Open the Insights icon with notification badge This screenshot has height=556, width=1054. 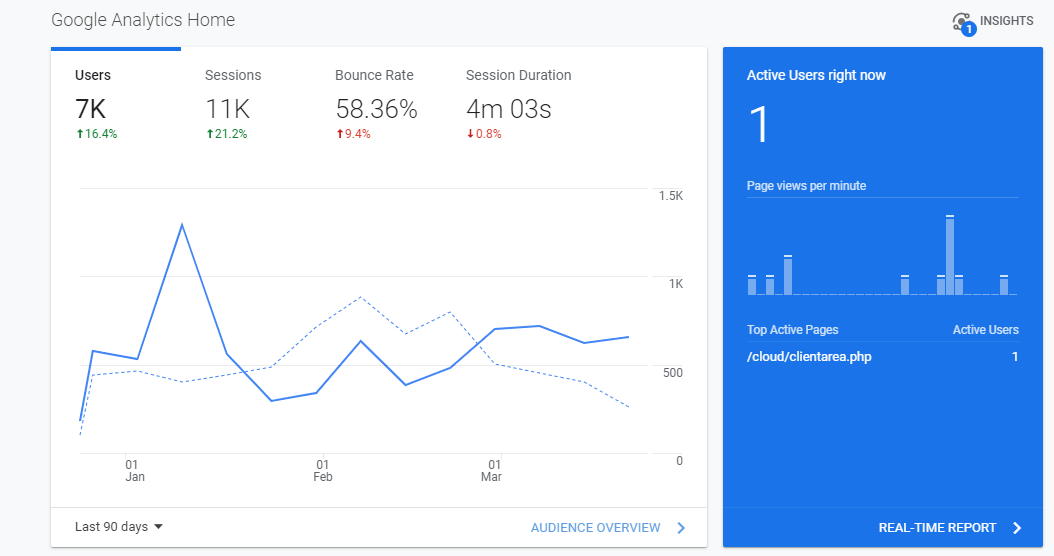pyautogui.click(x=964, y=24)
